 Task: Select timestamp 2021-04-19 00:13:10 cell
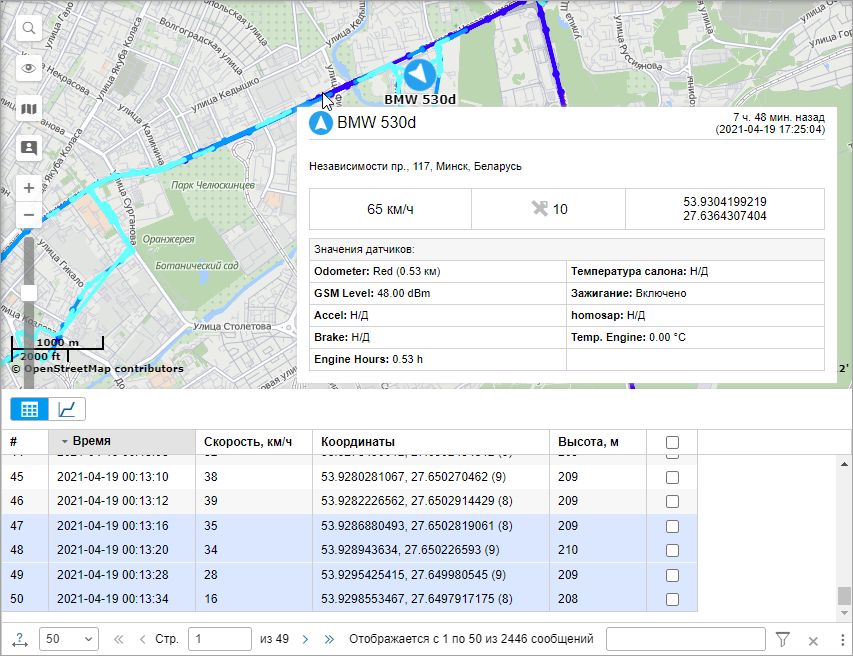pyautogui.click(x=113, y=477)
